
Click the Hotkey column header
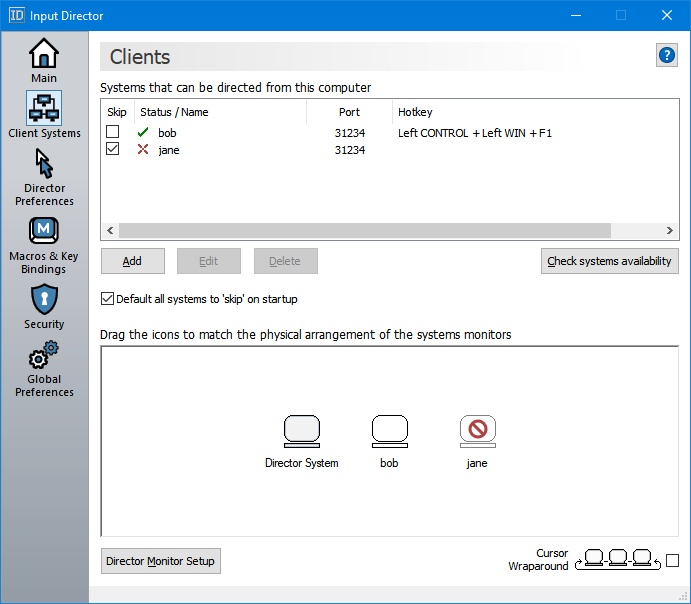pyautogui.click(x=415, y=112)
